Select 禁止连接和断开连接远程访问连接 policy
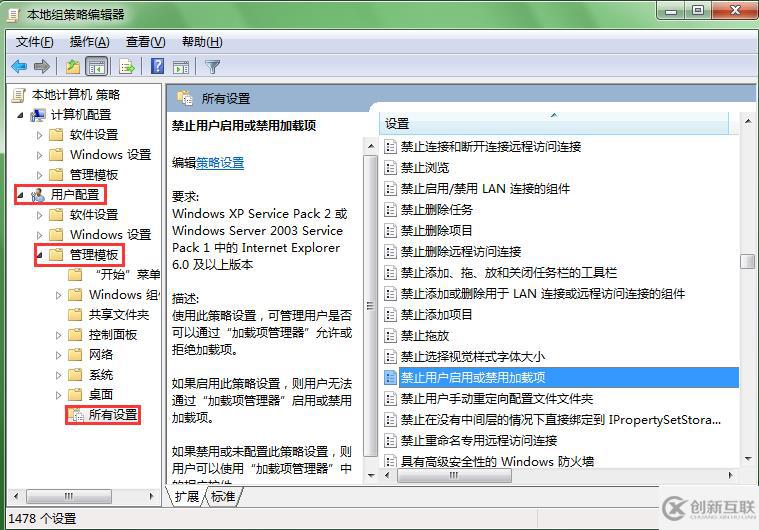The image size is (759, 530). pos(491,147)
